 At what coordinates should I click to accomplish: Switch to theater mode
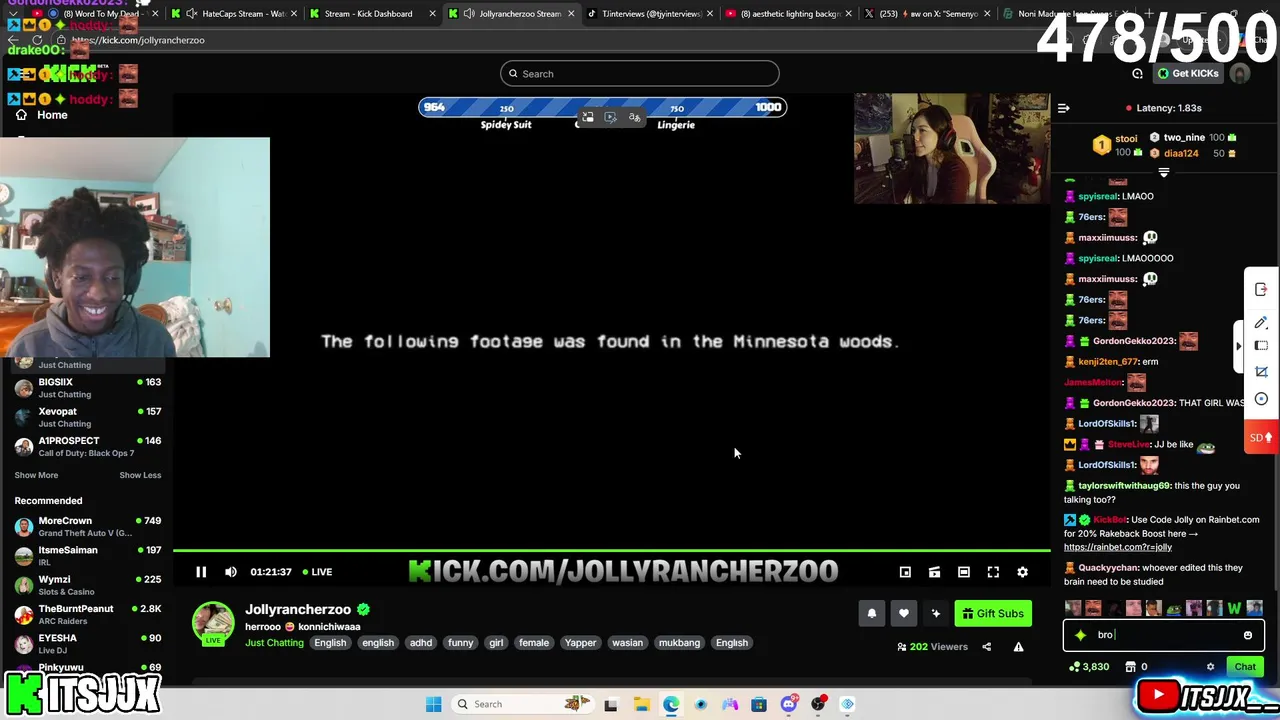coord(963,572)
